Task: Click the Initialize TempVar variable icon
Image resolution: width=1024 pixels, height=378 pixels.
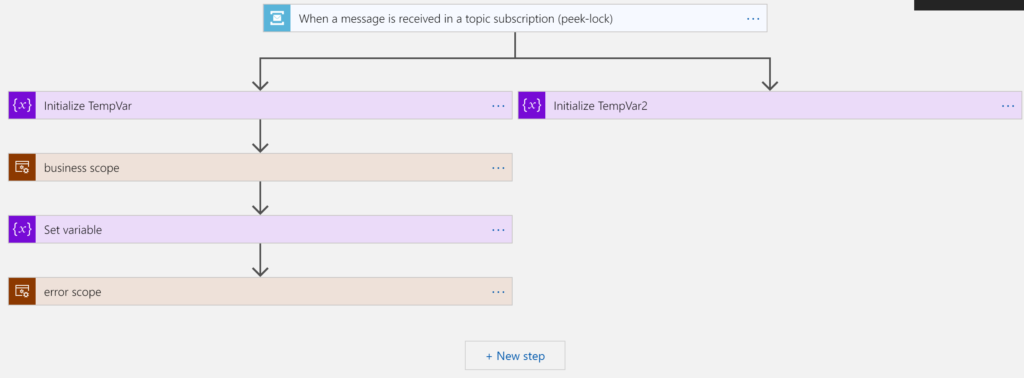Action: (22, 105)
